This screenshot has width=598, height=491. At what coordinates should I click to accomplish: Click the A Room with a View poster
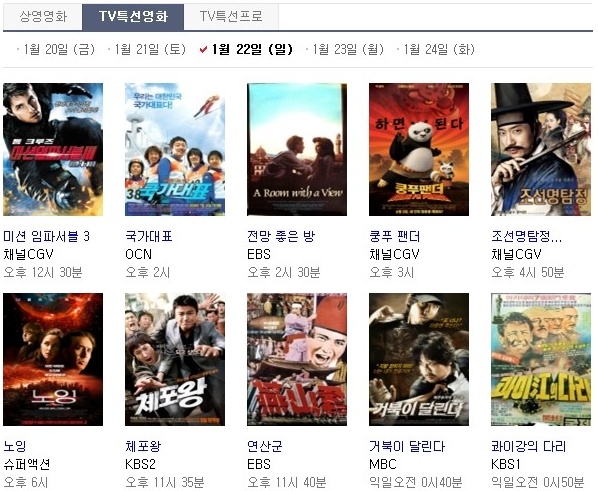[297, 150]
